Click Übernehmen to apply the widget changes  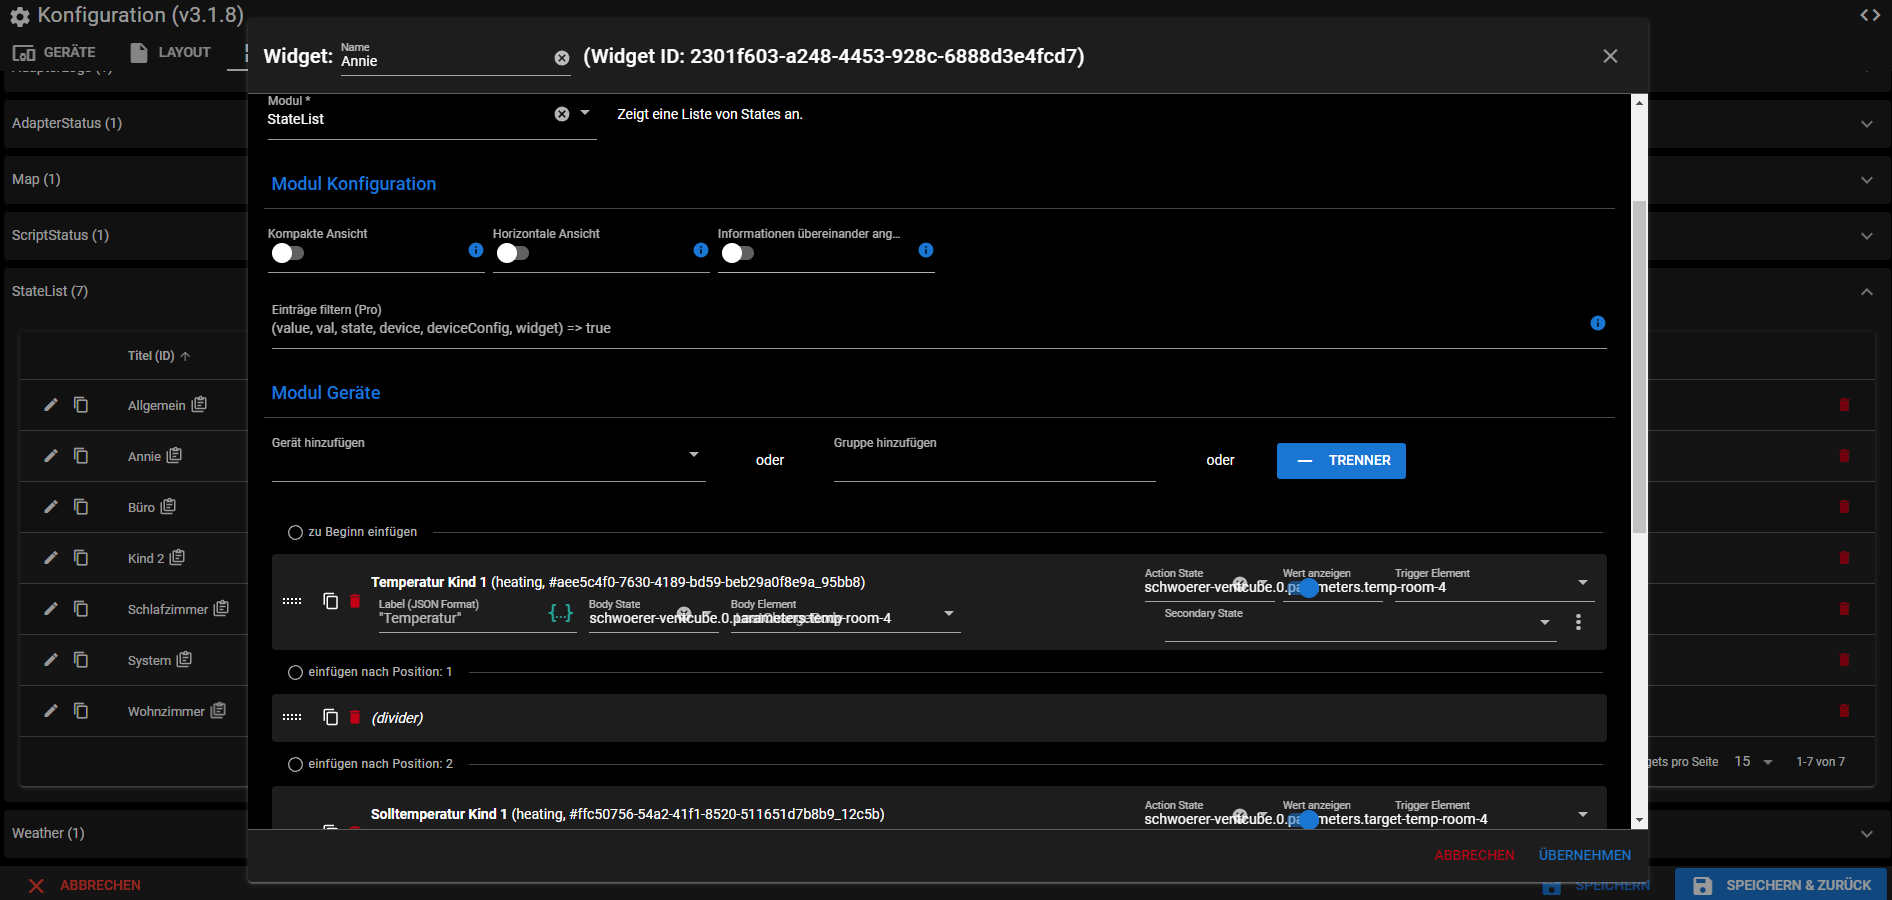click(x=1584, y=855)
